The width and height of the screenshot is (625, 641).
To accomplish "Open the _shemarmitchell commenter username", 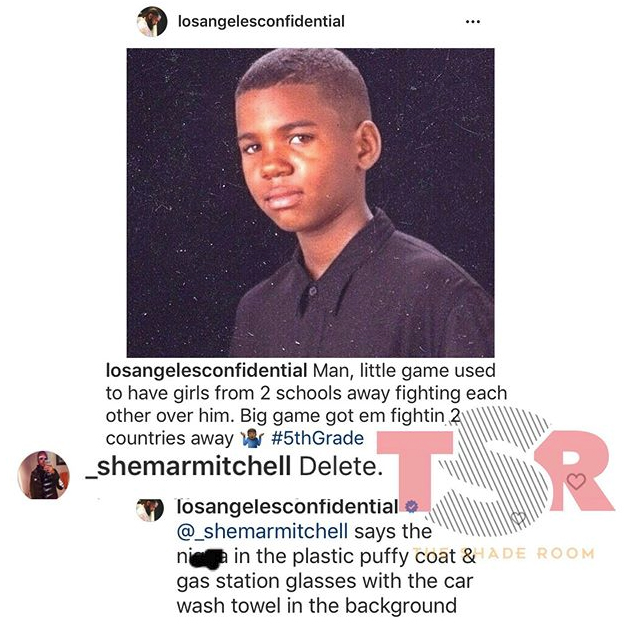I will tap(188, 466).
